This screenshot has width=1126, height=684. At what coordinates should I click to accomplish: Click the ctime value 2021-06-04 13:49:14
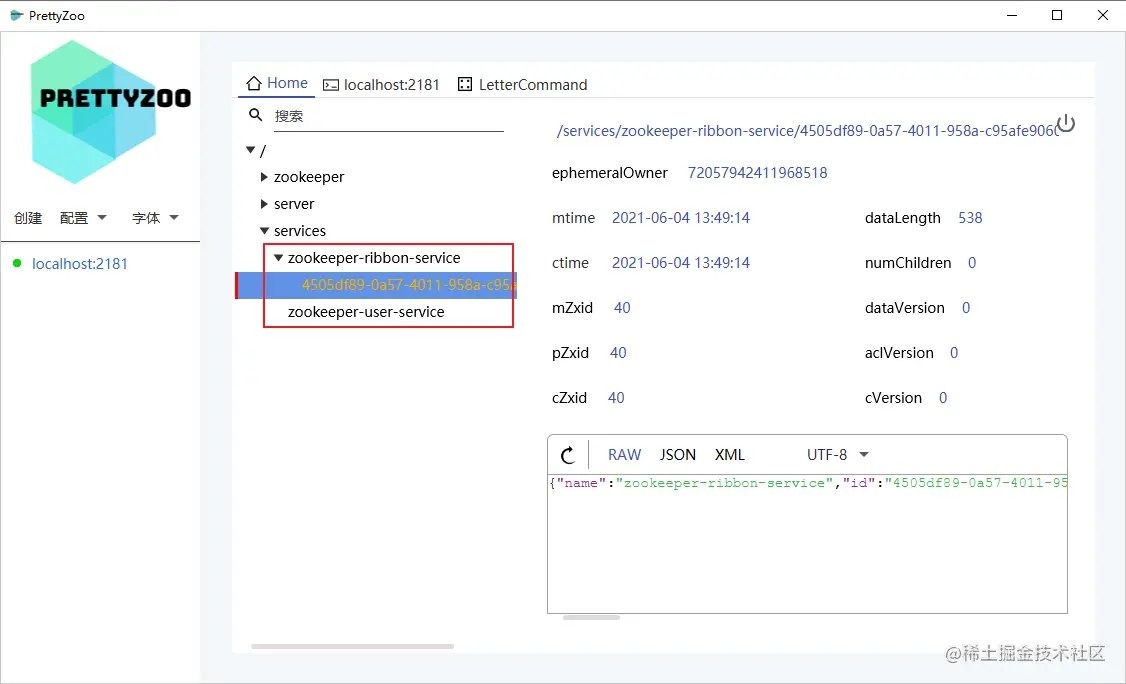pyautogui.click(x=681, y=263)
